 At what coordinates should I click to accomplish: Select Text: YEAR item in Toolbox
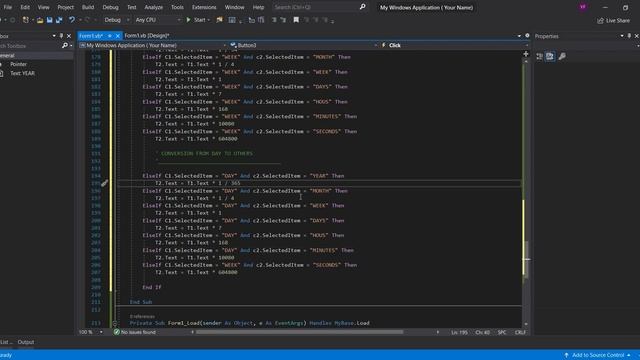22,73
